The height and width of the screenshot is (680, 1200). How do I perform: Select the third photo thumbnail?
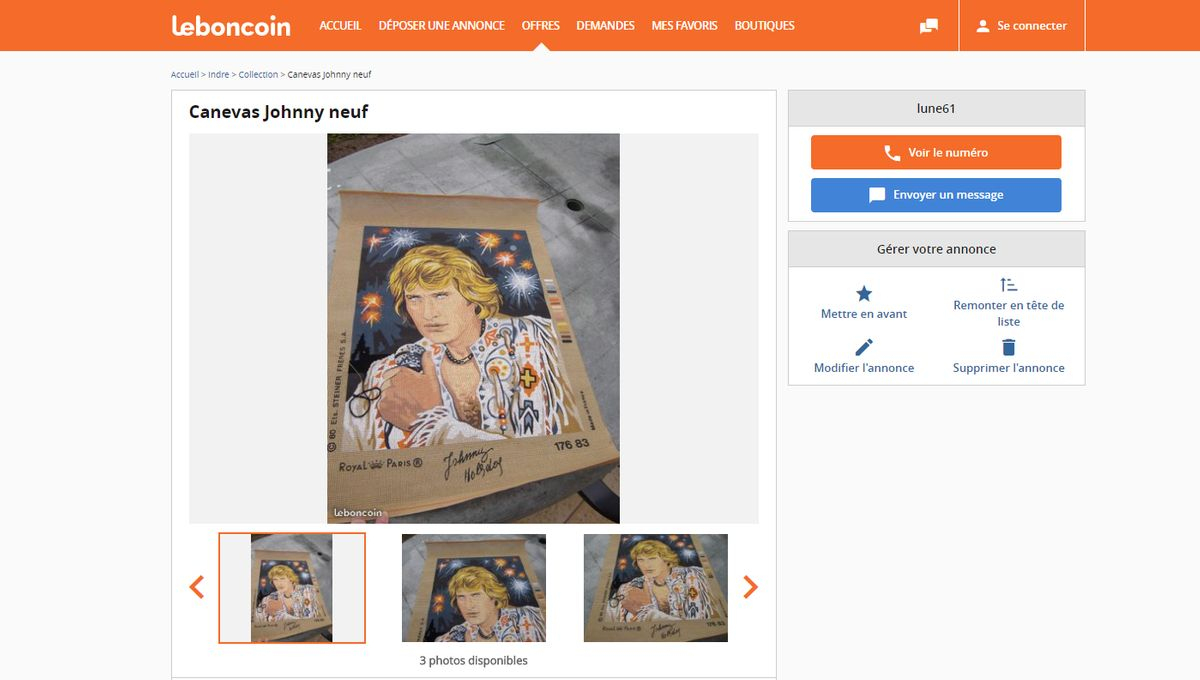[x=656, y=588]
